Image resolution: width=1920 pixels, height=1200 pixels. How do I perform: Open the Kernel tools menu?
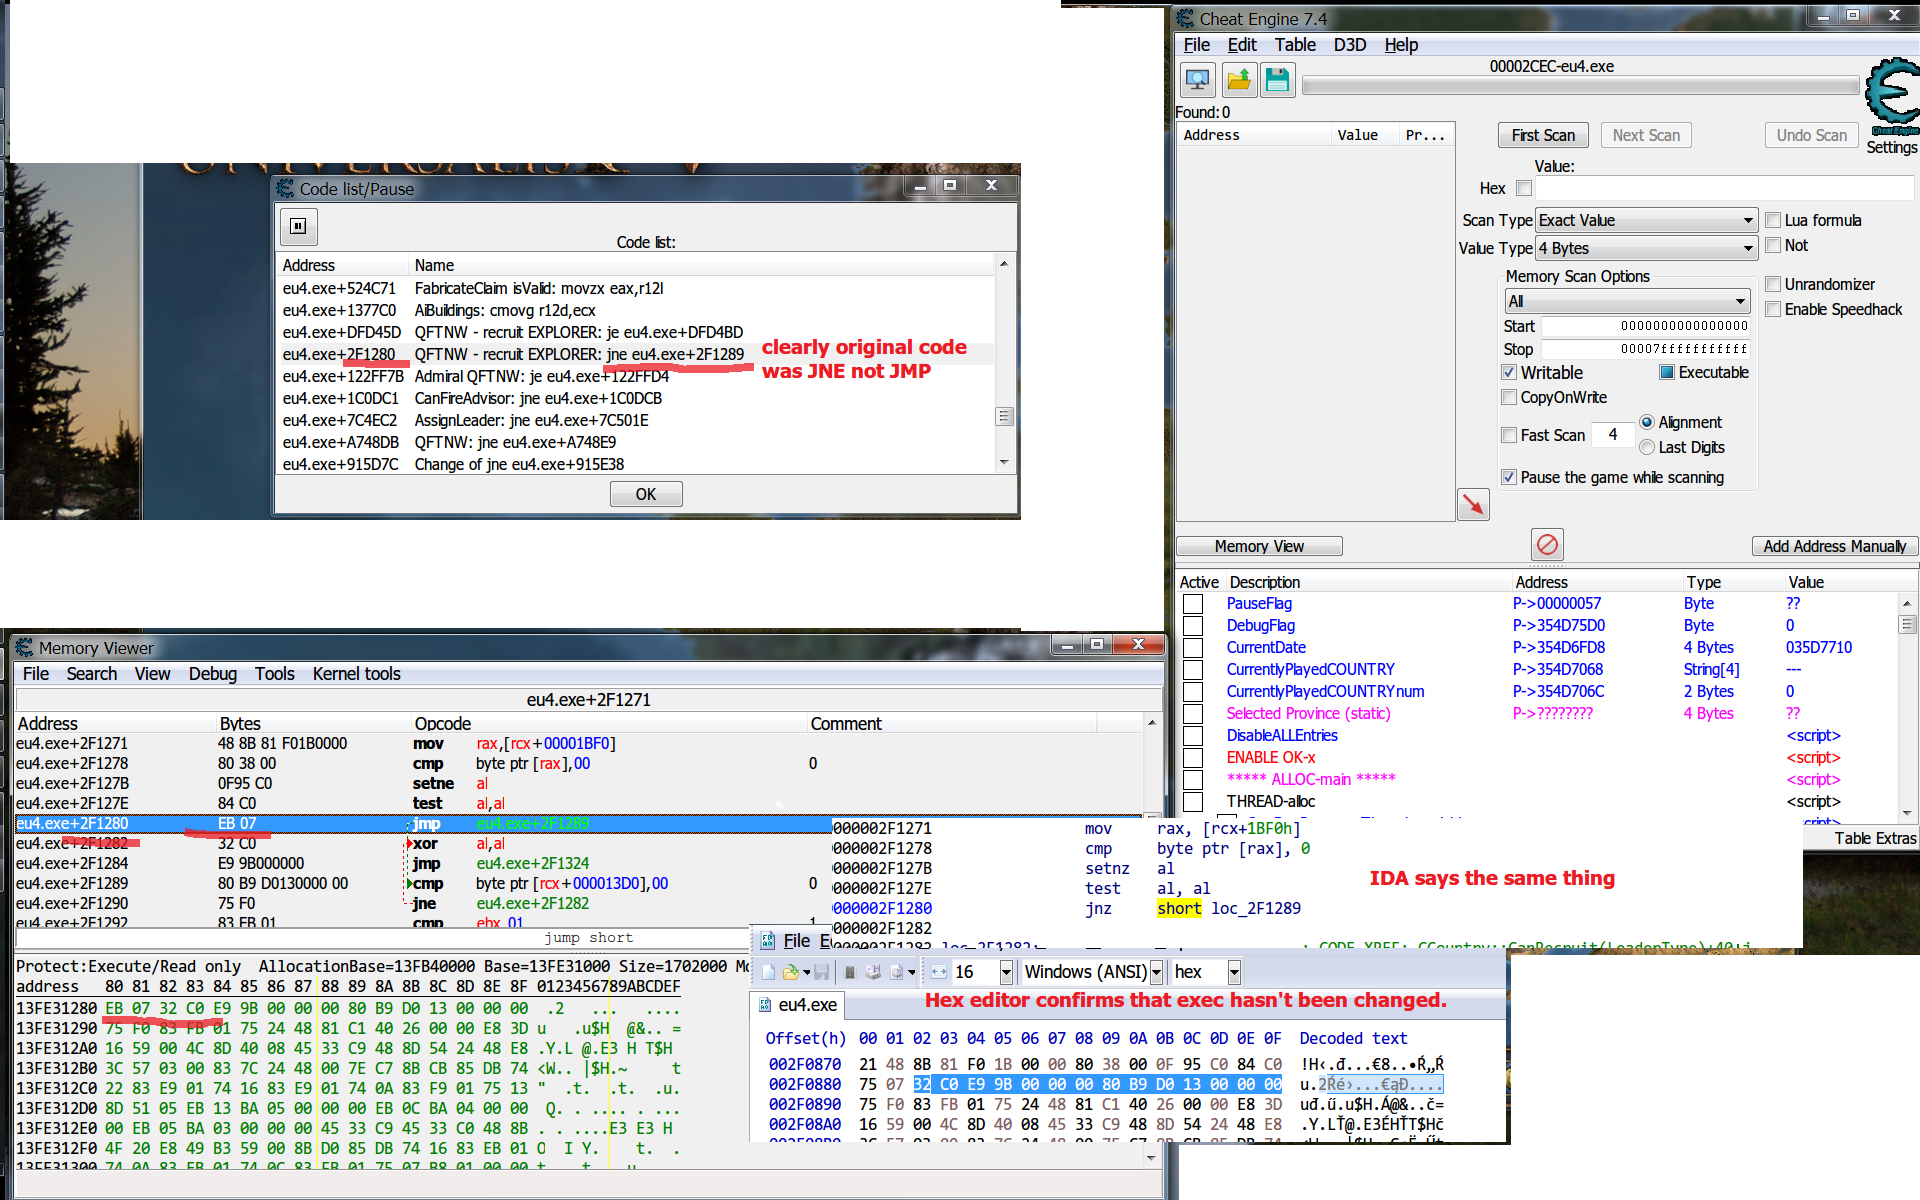point(356,674)
